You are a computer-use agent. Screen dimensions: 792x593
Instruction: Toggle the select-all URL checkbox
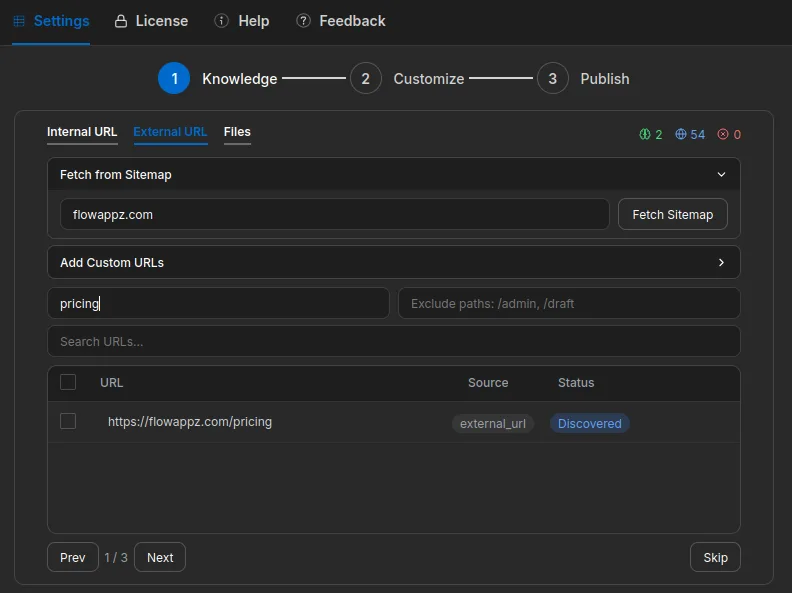click(x=68, y=382)
